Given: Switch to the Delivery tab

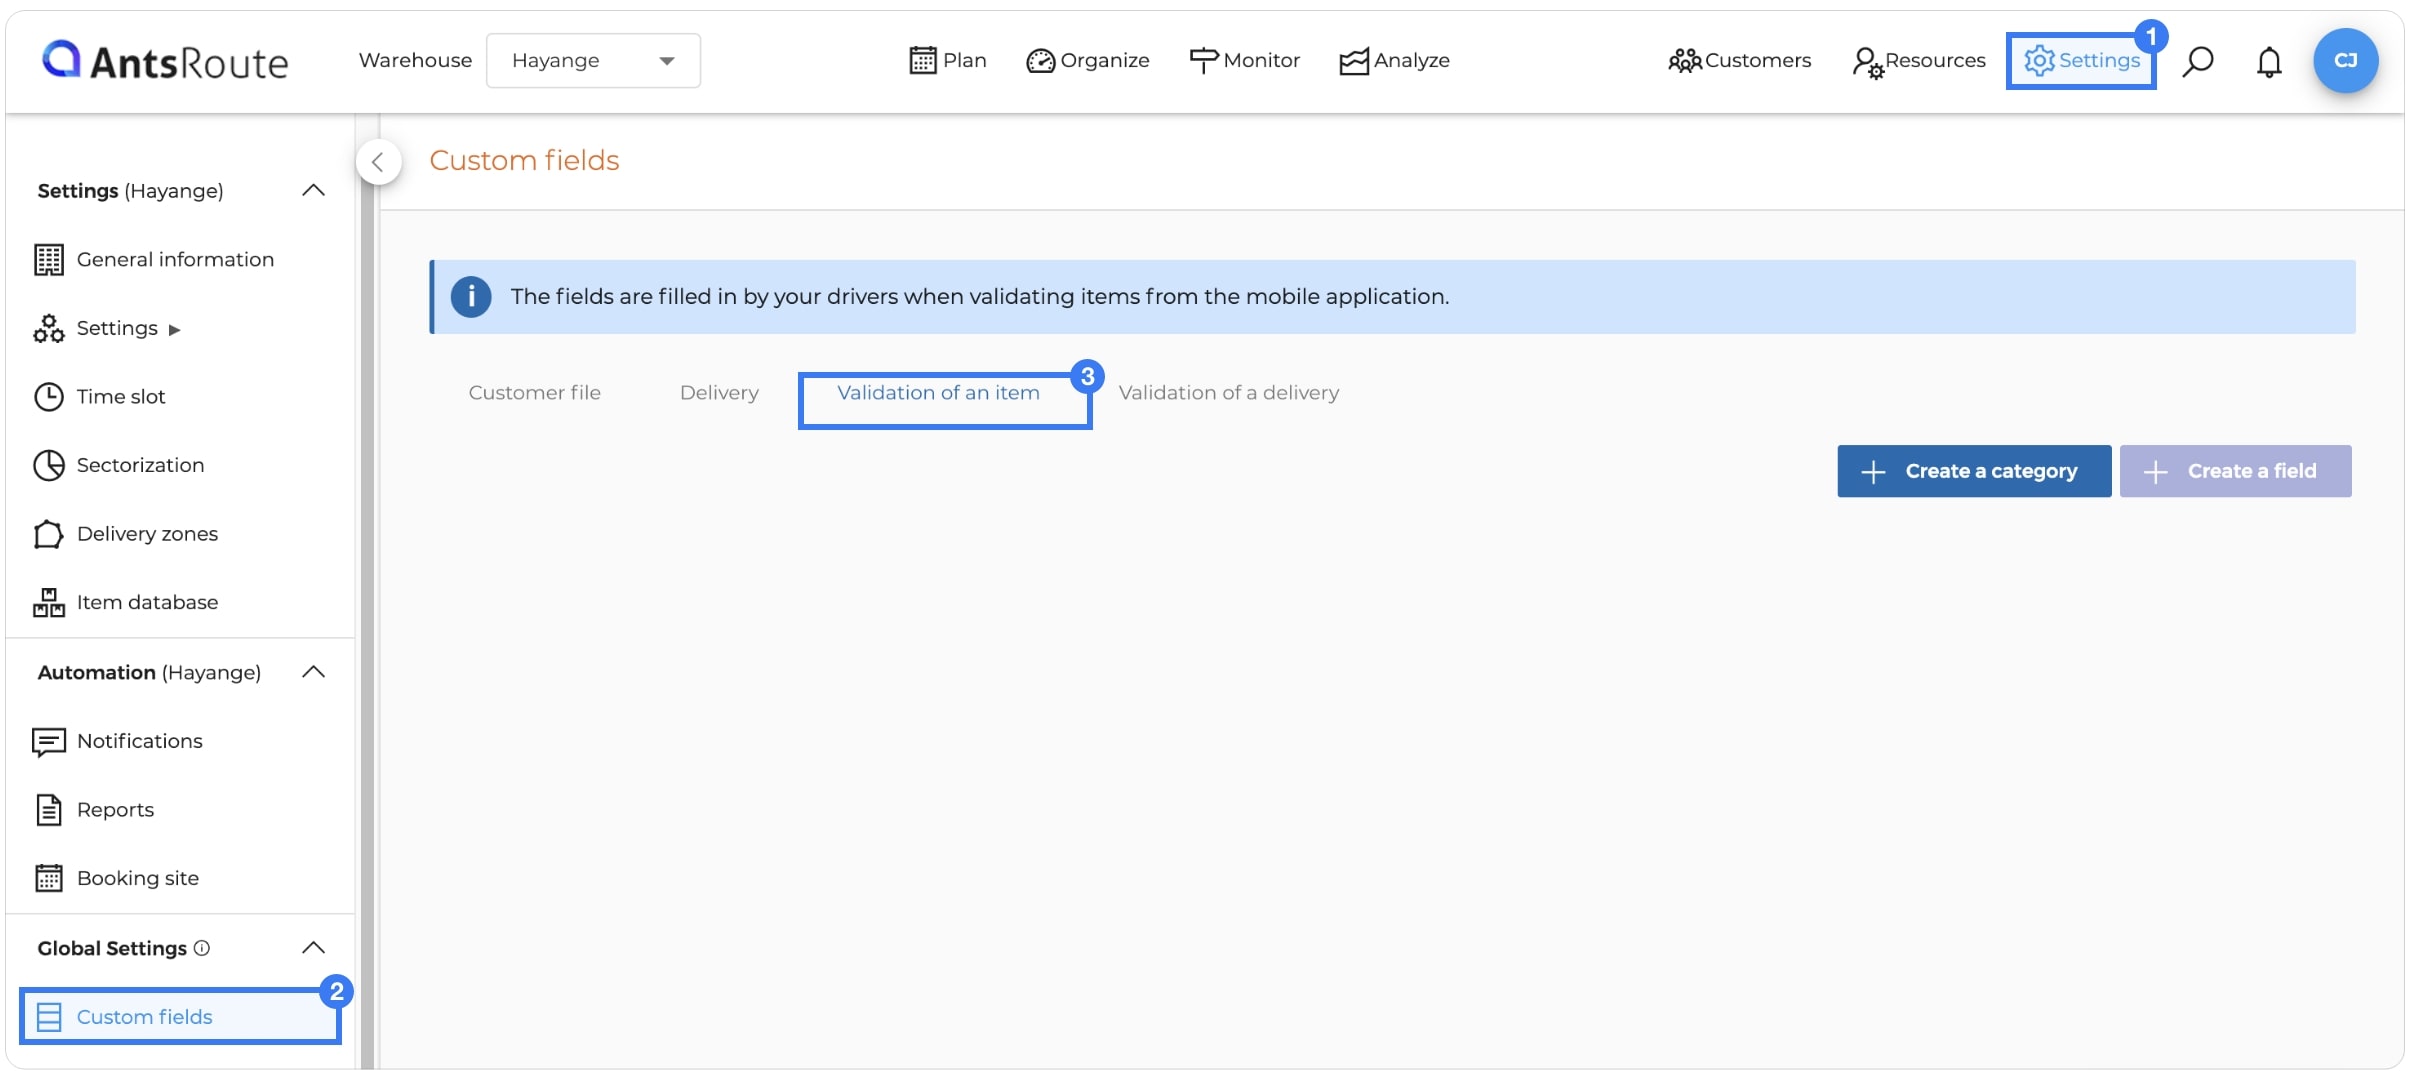Looking at the screenshot, I should click(719, 393).
